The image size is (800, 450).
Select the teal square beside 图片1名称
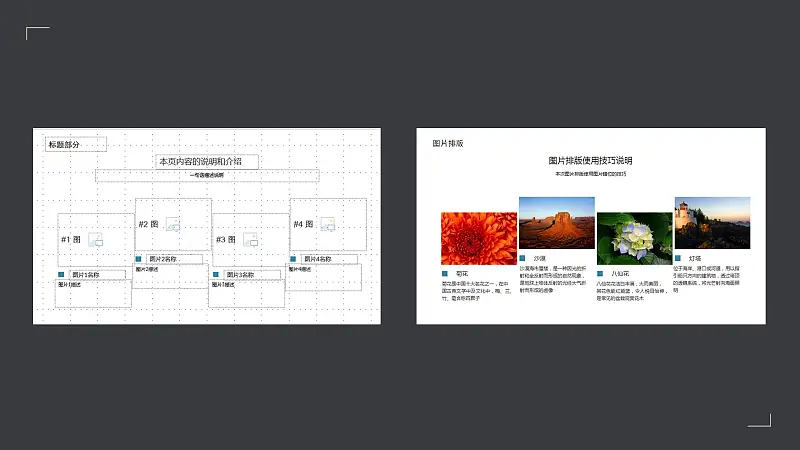point(61,274)
